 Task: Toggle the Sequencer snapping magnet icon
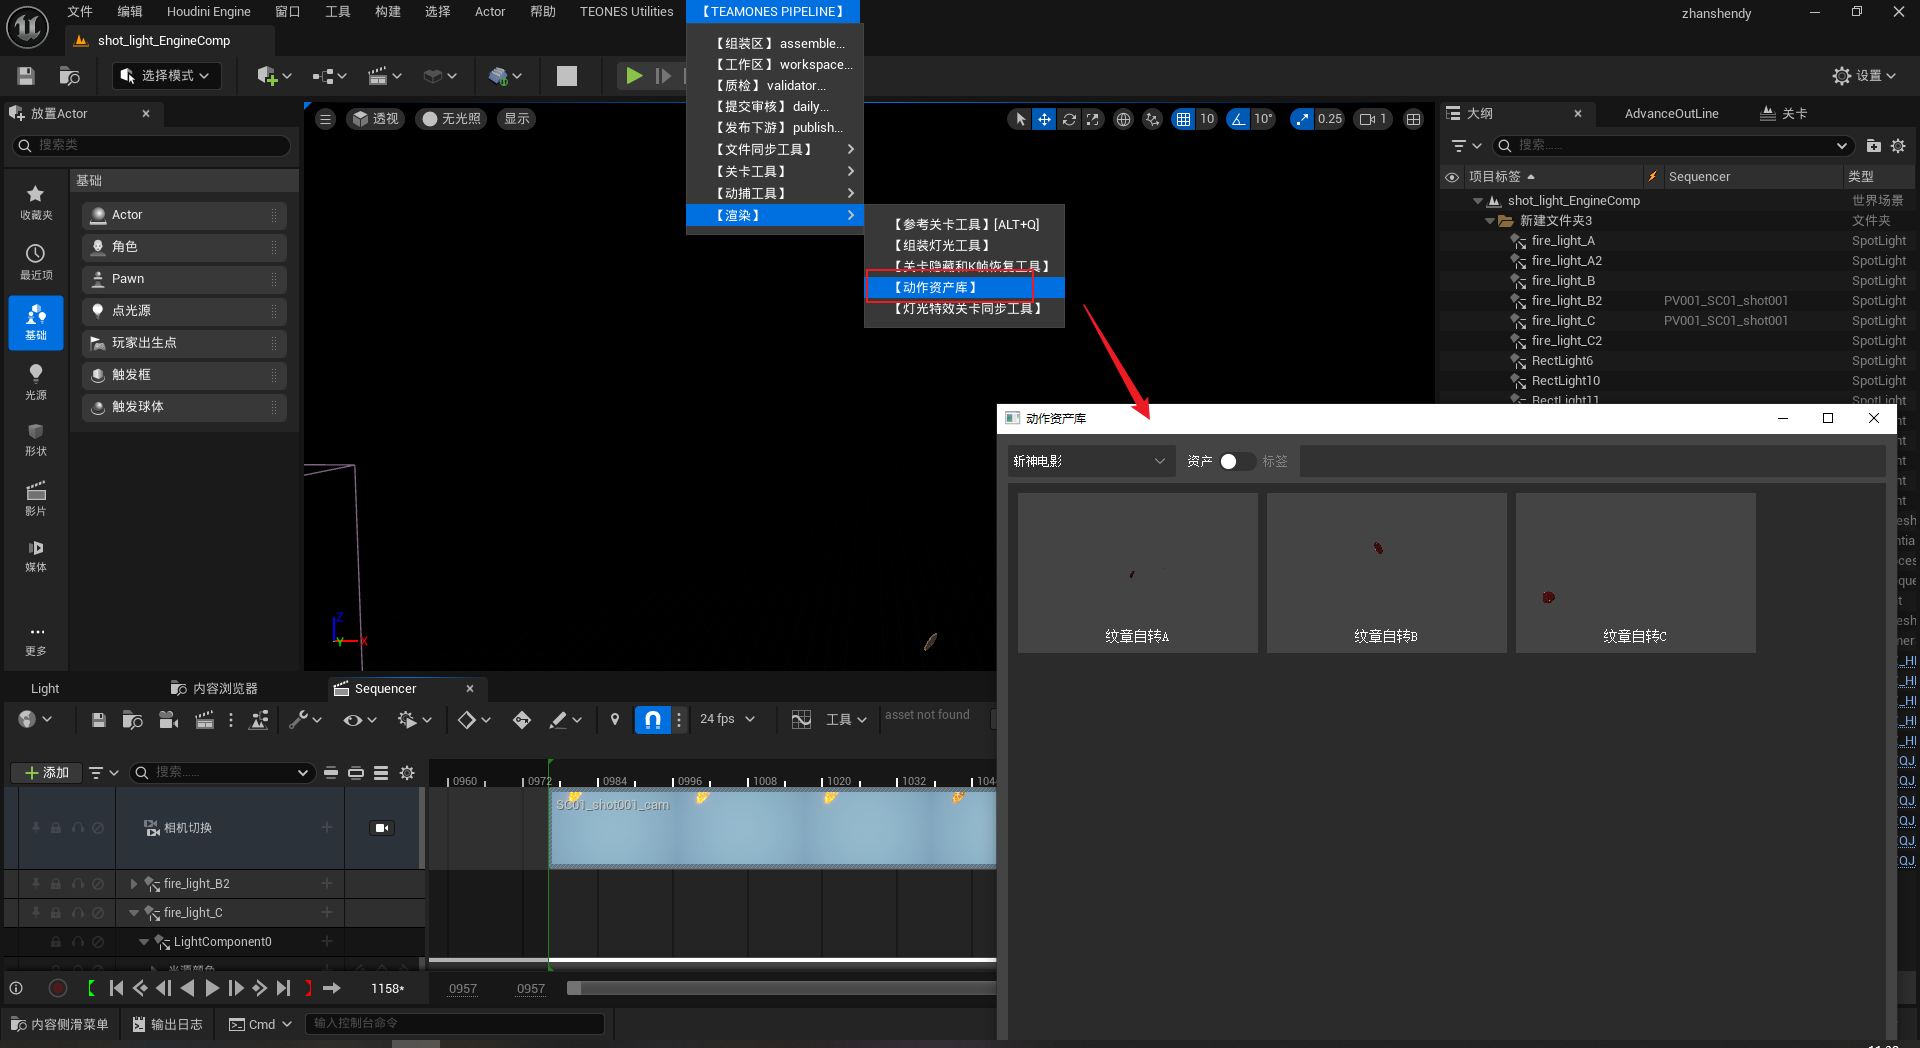[652, 719]
